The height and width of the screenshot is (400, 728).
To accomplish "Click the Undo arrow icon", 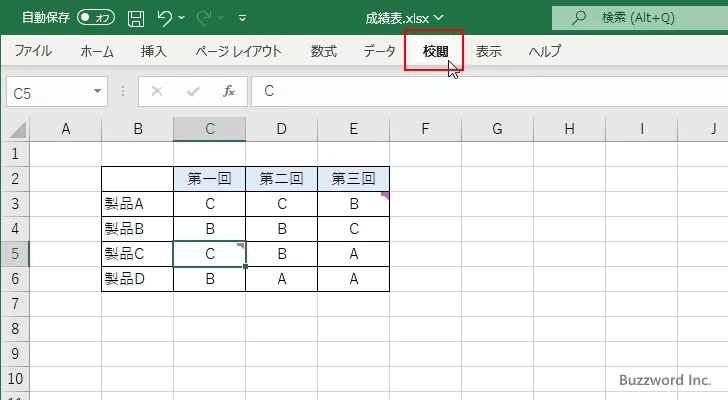I will 164,18.
